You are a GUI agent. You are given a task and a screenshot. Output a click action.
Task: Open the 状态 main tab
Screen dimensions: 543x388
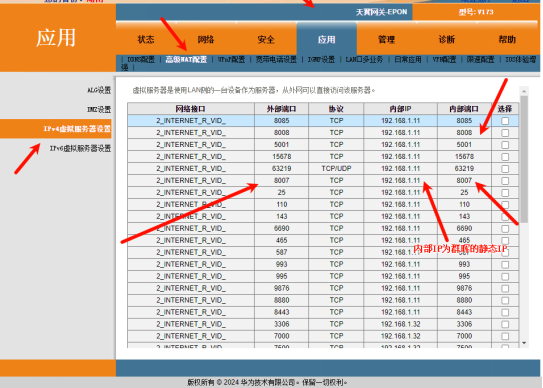click(146, 39)
